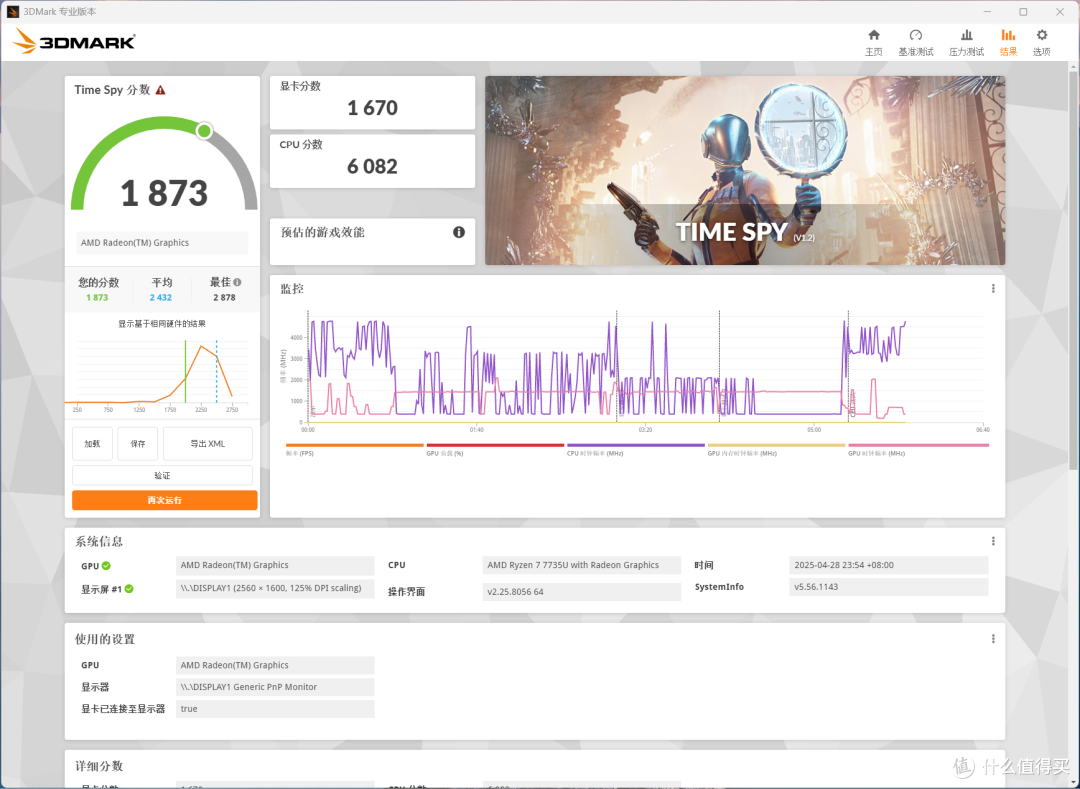Open the 使用的设置 panel three-dot menu
The width and height of the screenshot is (1080, 789).
coord(993,639)
